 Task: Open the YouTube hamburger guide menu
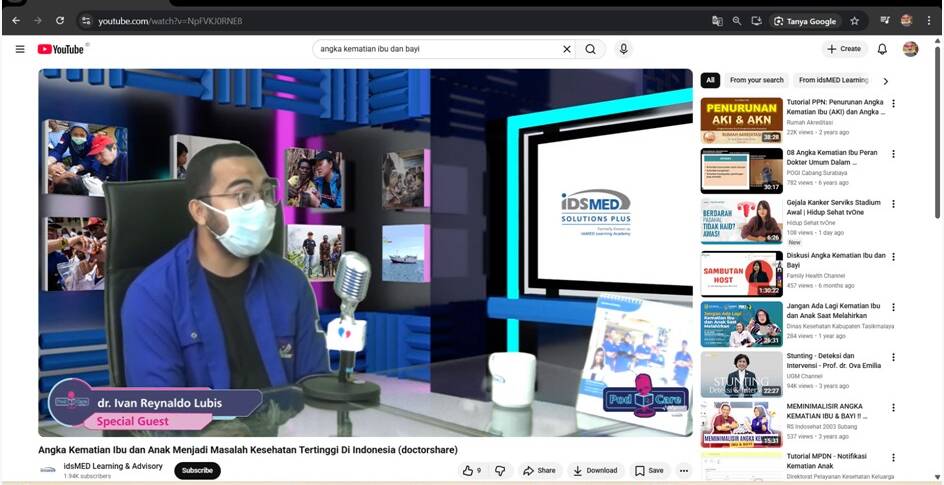(x=19, y=49)
